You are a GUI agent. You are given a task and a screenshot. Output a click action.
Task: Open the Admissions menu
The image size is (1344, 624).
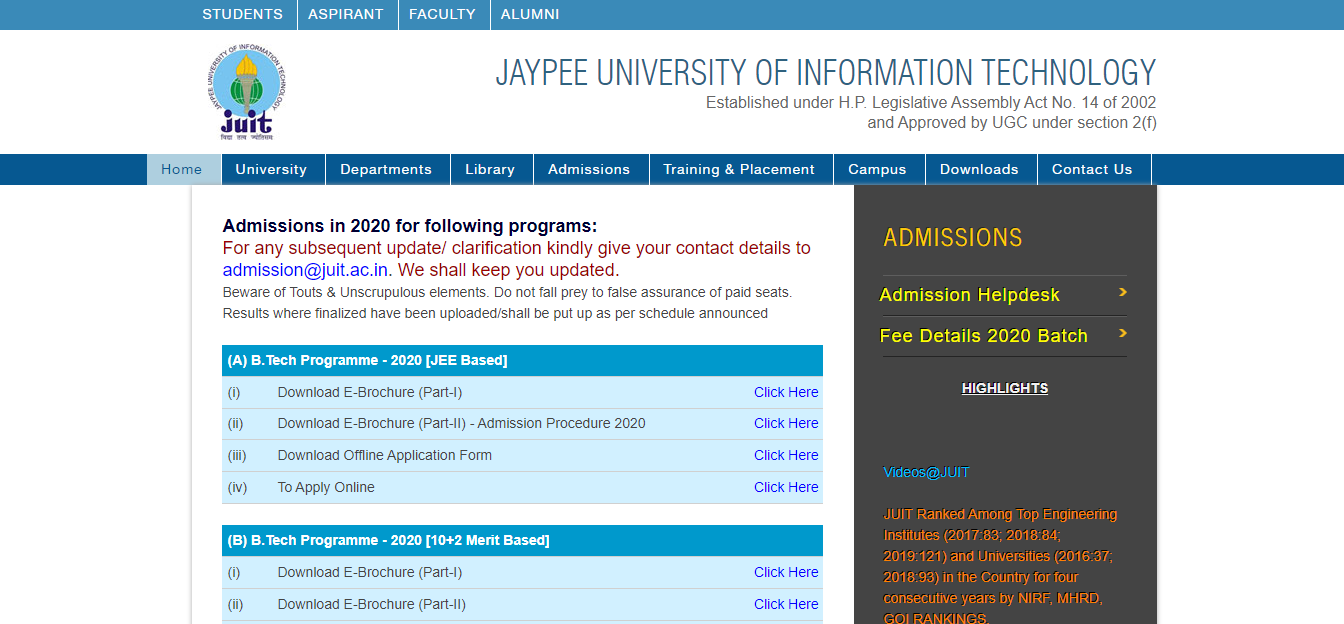(590, 169)
